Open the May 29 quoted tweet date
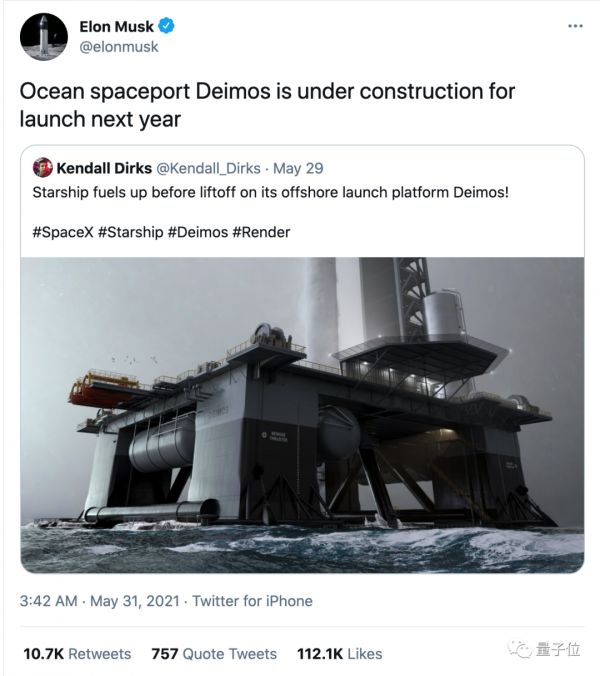This screenshot has width=600, height=676. point(299,168)
